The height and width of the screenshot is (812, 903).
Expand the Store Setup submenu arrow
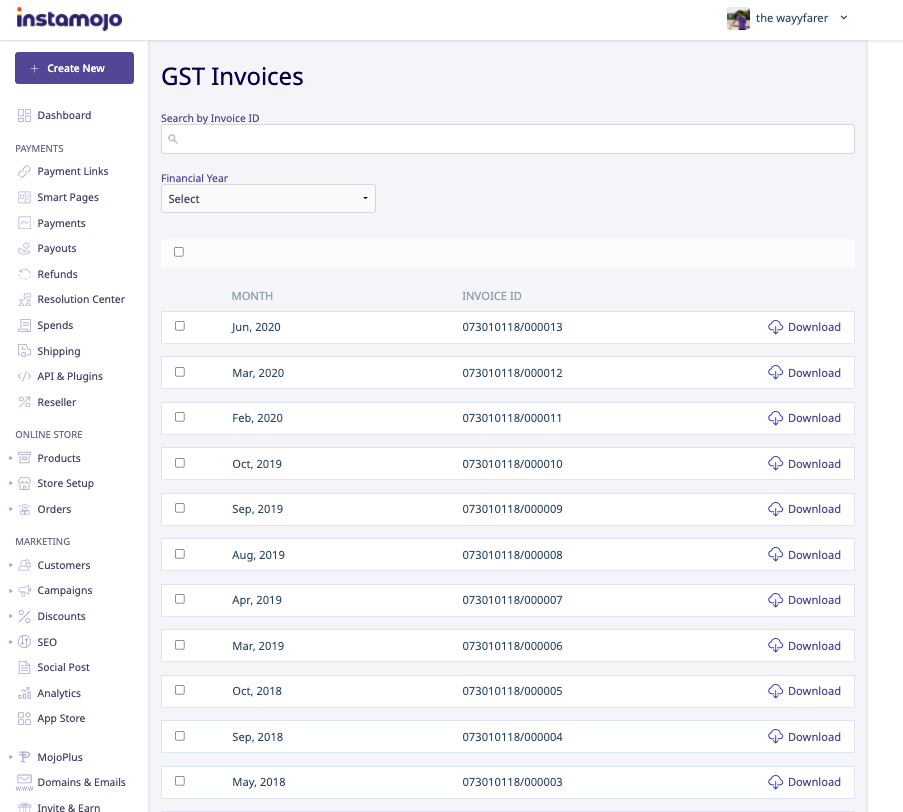coord(10,483)
